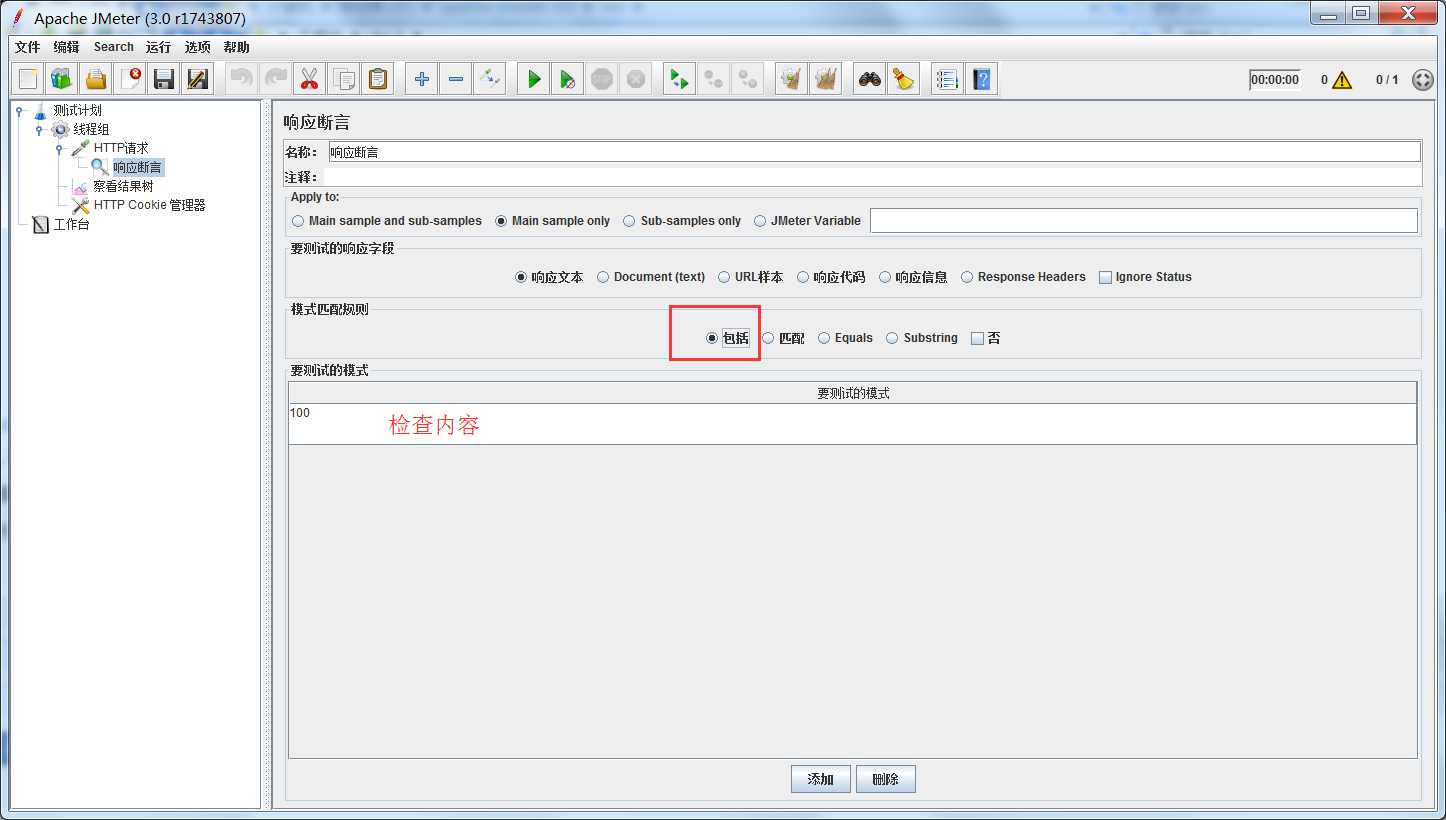This screenshot has width=1446, height=820.
Task: Select the 包括 matching rule
Action: tap(727, 338)
